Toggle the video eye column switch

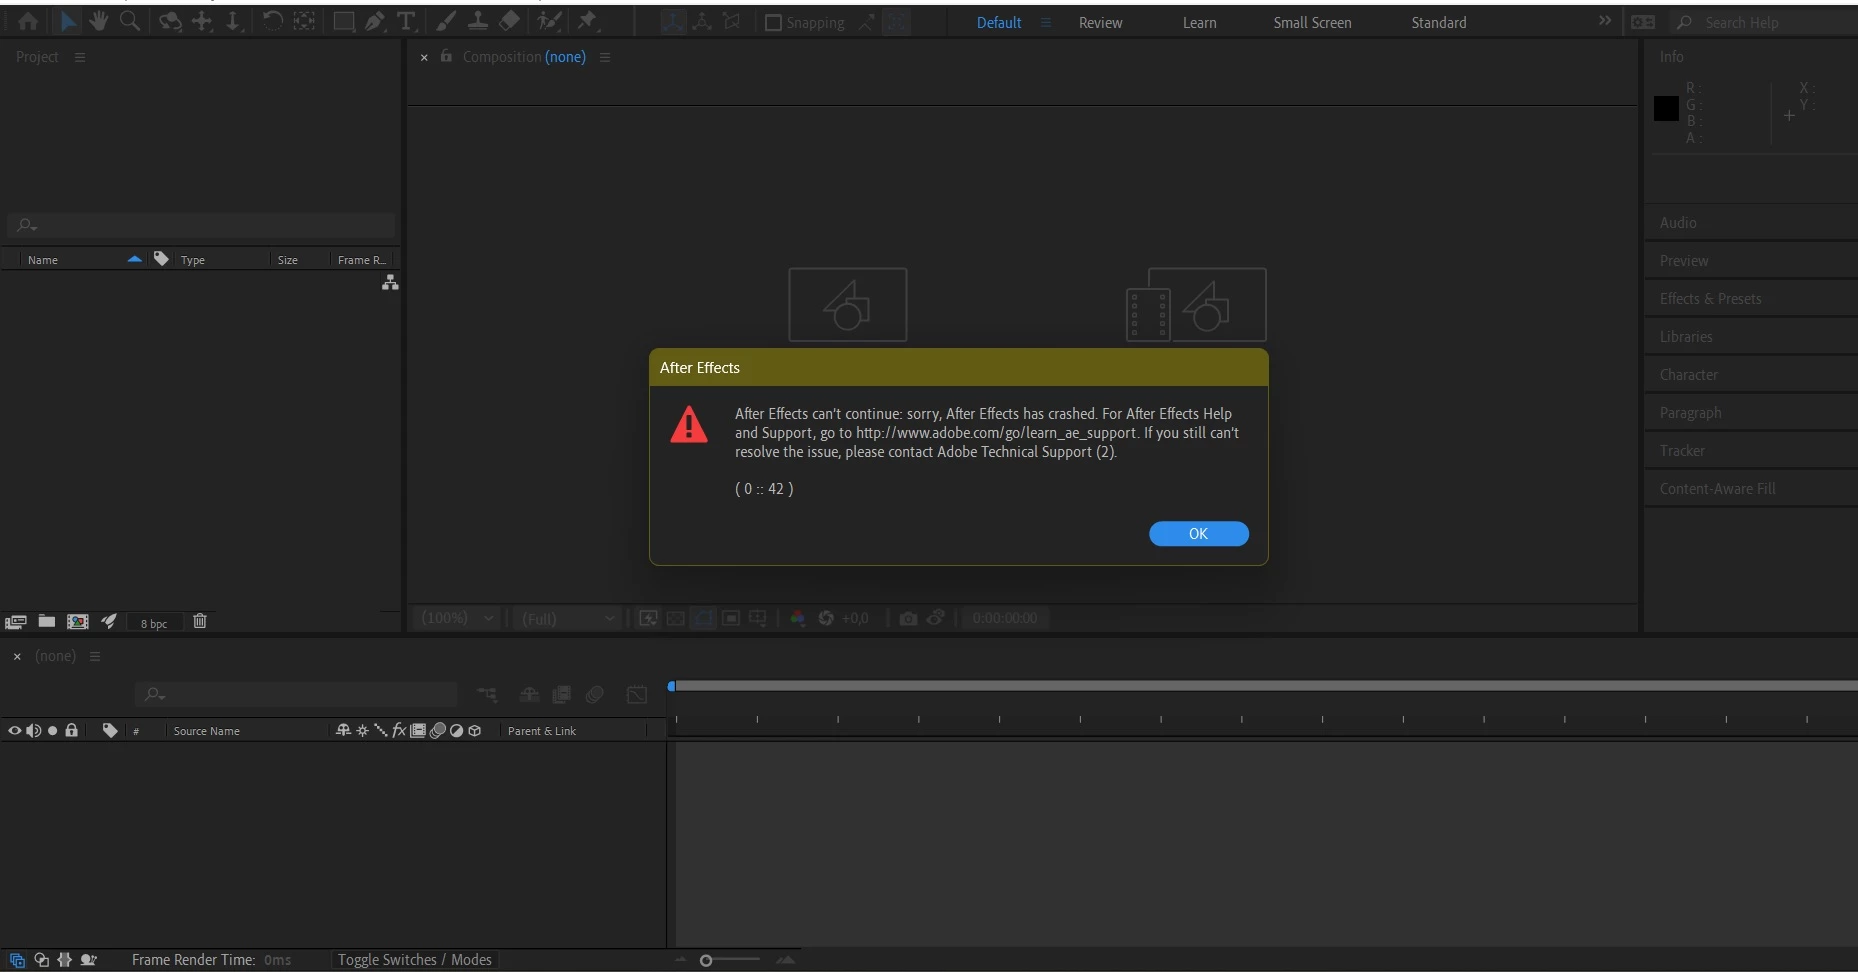[14, 731]
